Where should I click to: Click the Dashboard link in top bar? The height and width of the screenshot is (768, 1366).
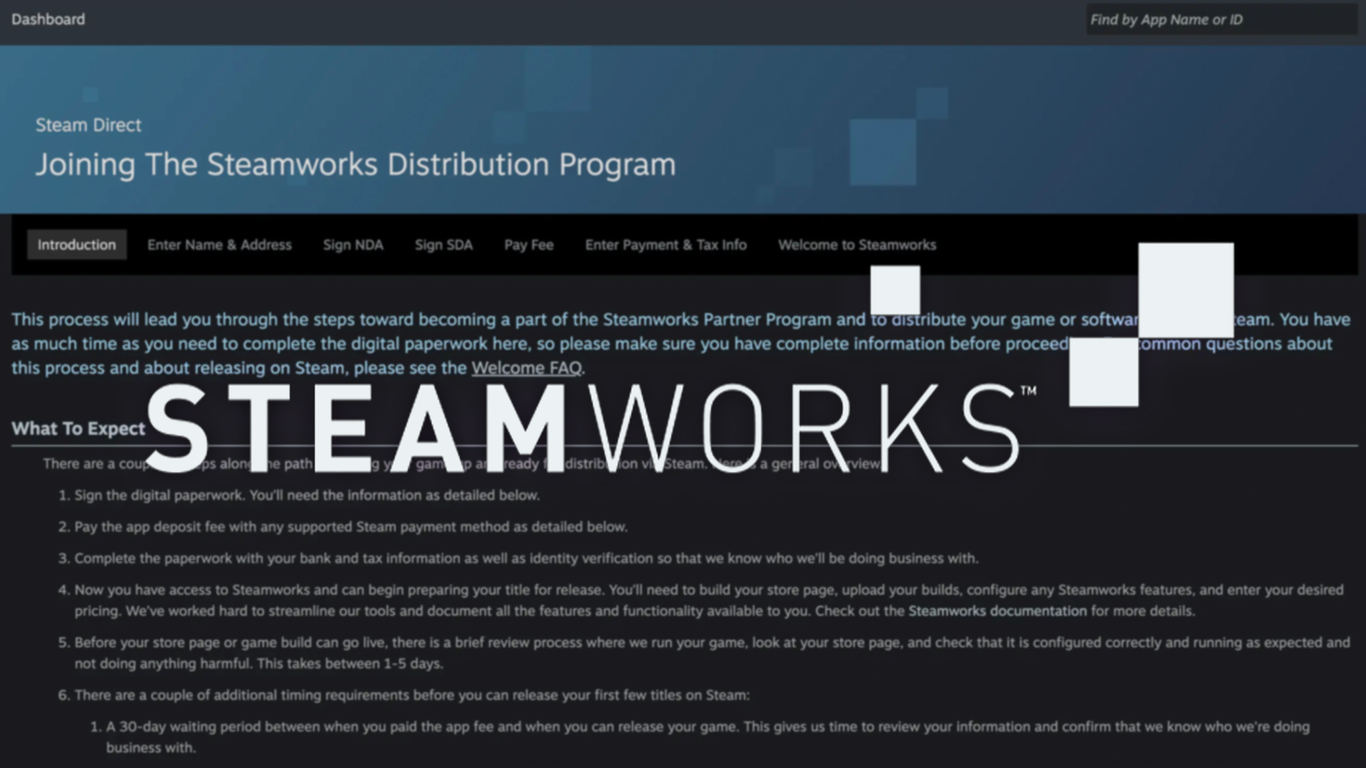click(x=48, y=19)
